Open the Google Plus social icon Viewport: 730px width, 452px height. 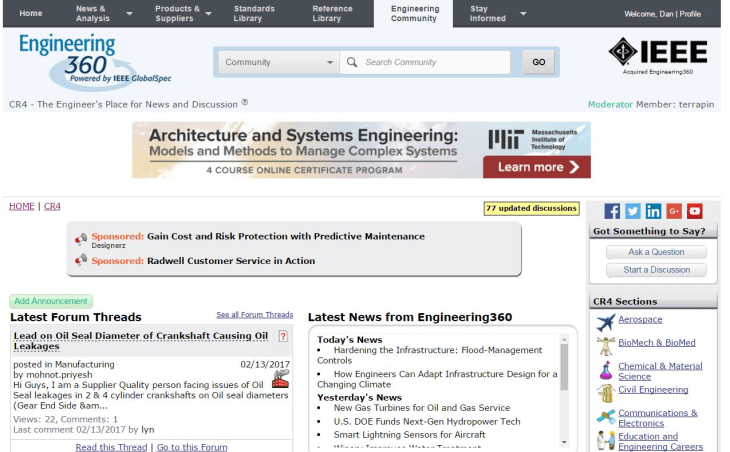tap(674, 211)
